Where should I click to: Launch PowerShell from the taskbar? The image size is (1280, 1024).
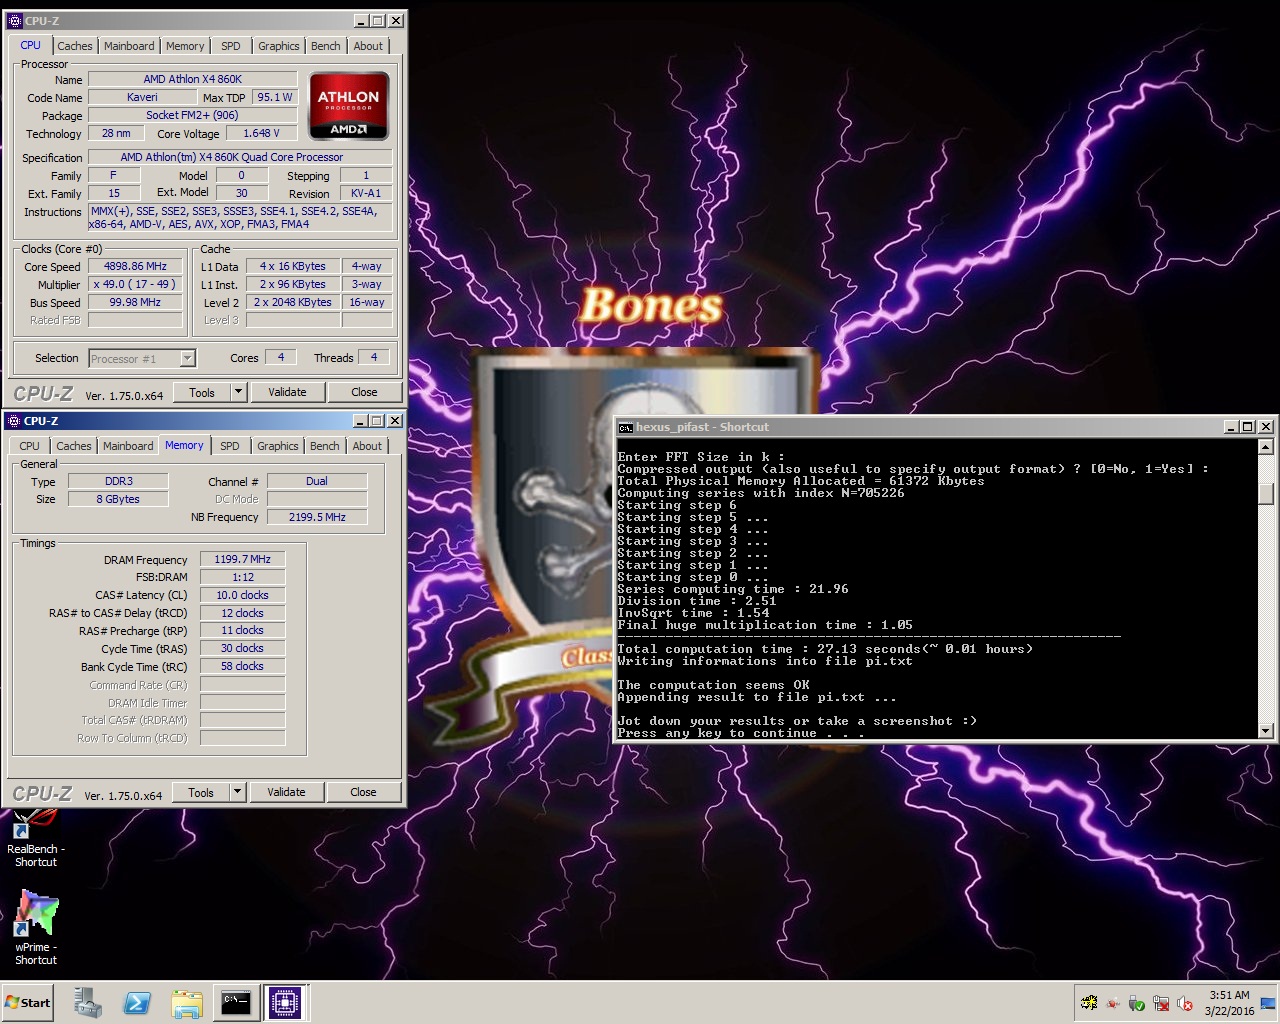[x=137, y=1002]
